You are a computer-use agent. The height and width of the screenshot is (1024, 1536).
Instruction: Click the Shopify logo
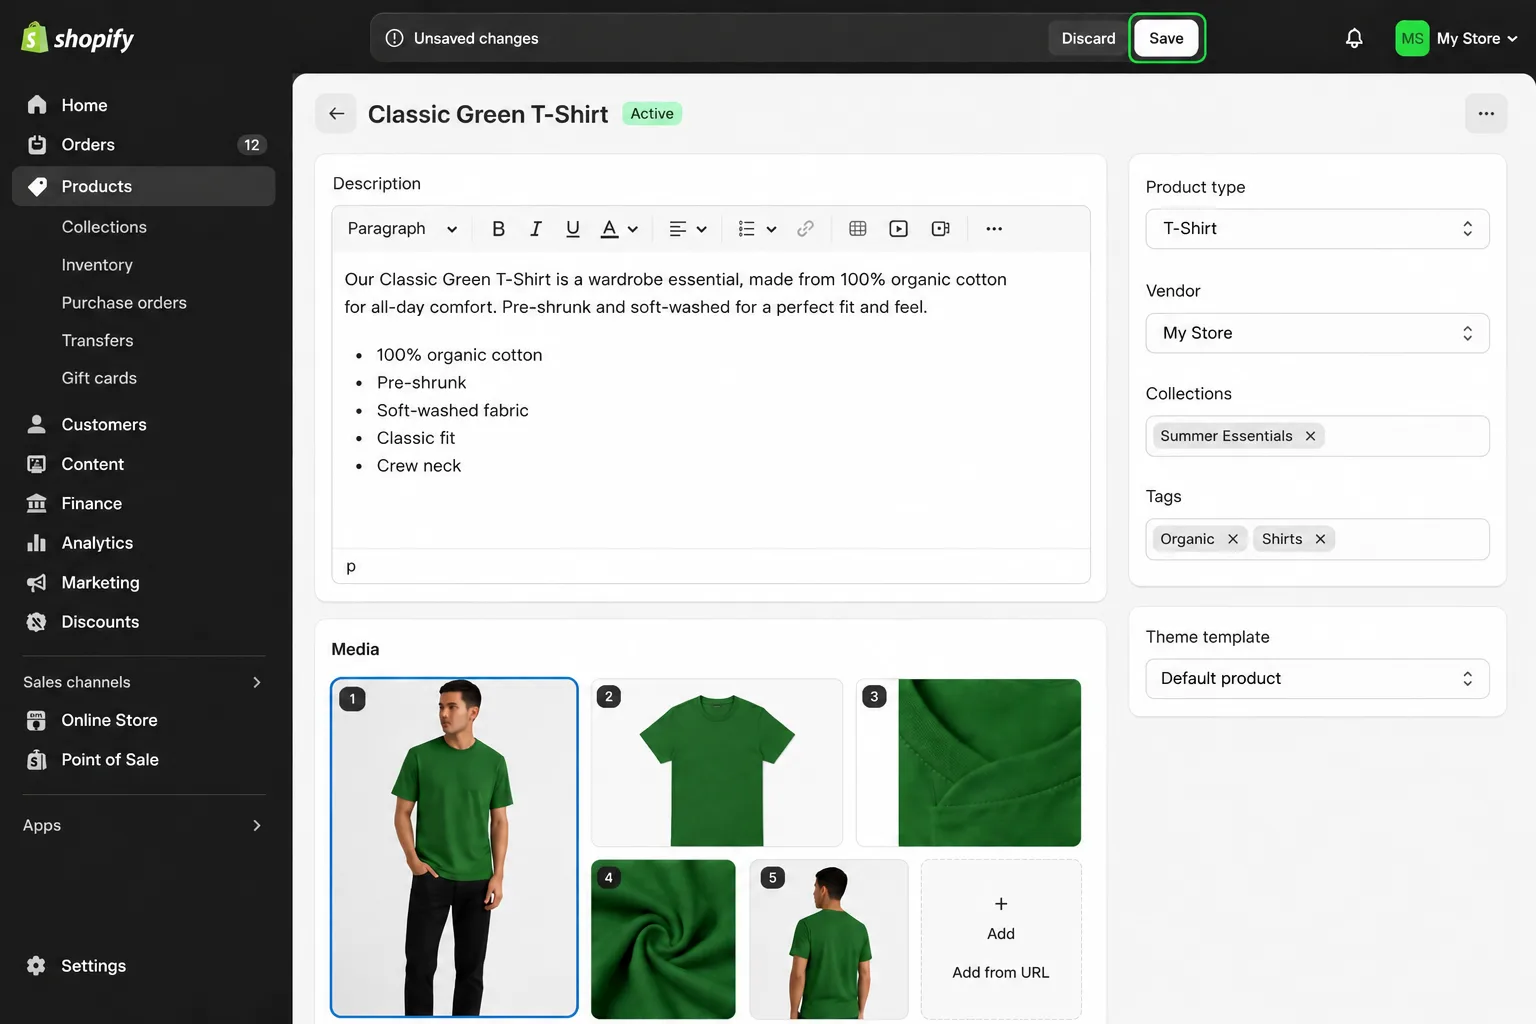pos(78,38)
